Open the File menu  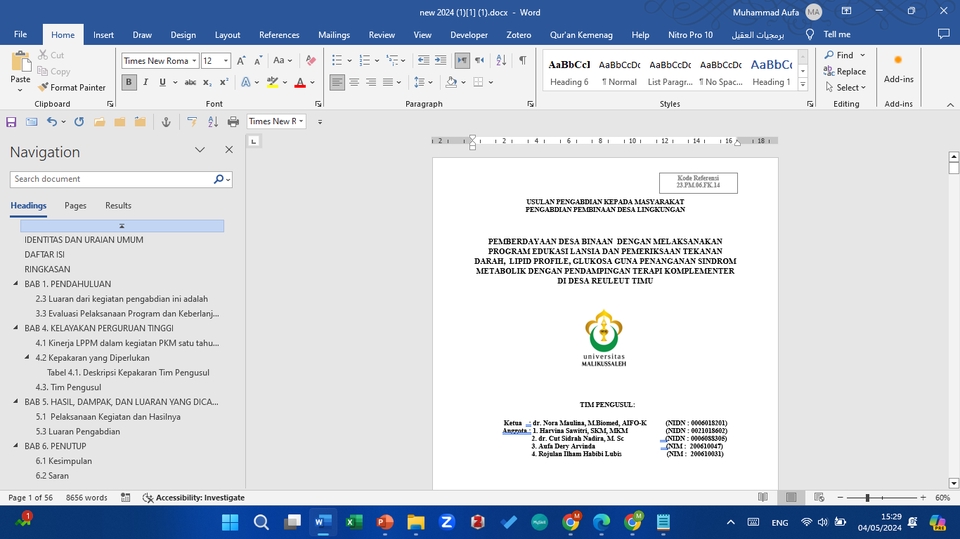(x=20, y=35)
